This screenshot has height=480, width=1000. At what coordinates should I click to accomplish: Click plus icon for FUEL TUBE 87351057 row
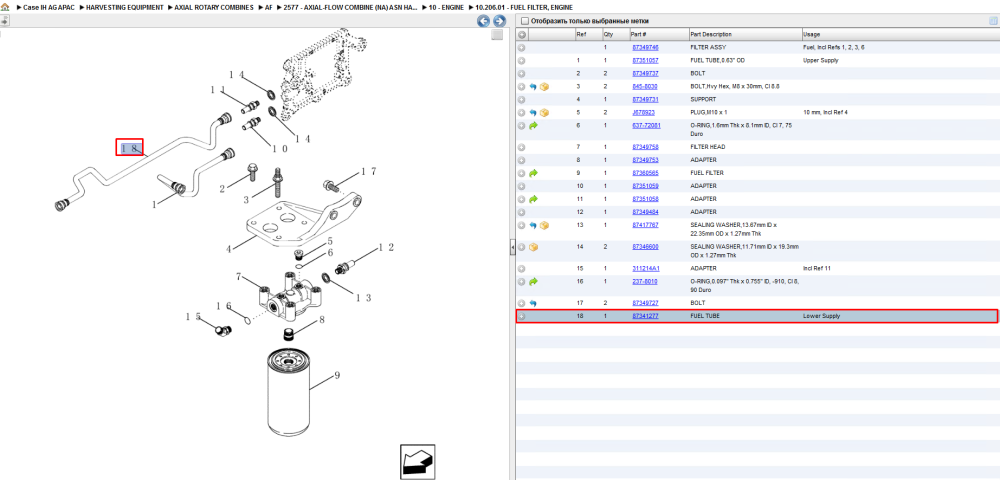(522, 61)
